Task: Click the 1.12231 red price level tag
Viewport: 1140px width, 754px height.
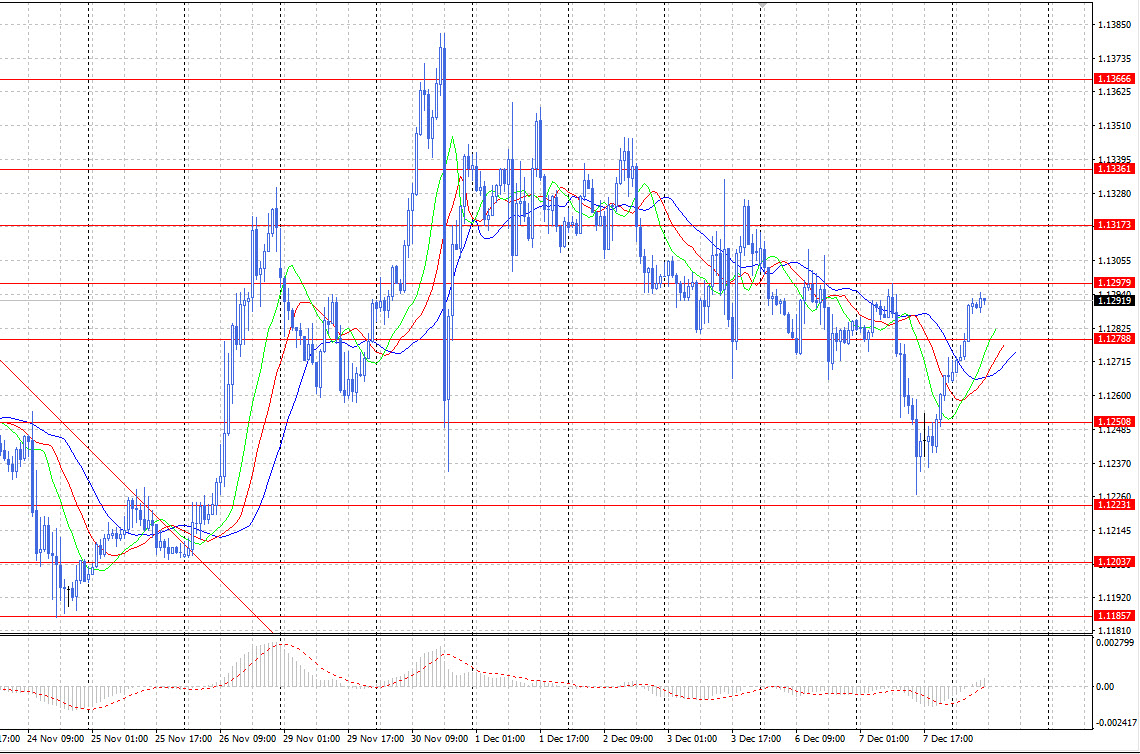Action: click(1114, 505)
